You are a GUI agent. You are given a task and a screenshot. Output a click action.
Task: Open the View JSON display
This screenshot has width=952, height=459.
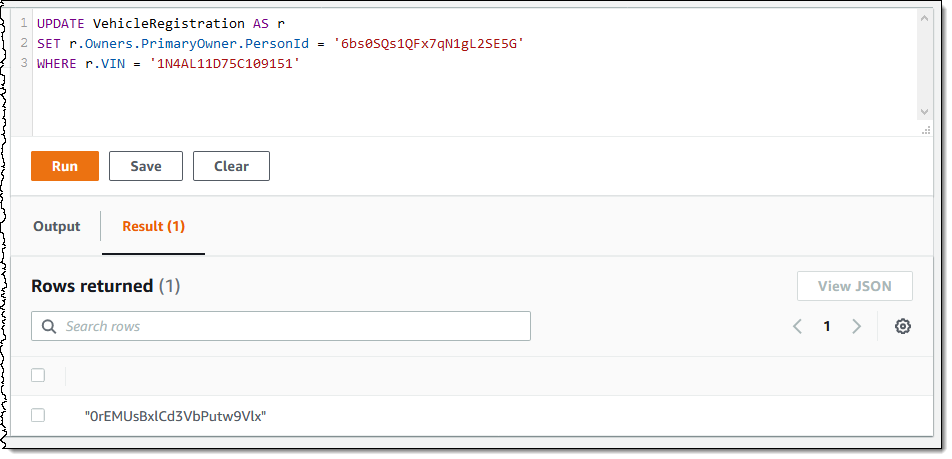pos(854,286)
